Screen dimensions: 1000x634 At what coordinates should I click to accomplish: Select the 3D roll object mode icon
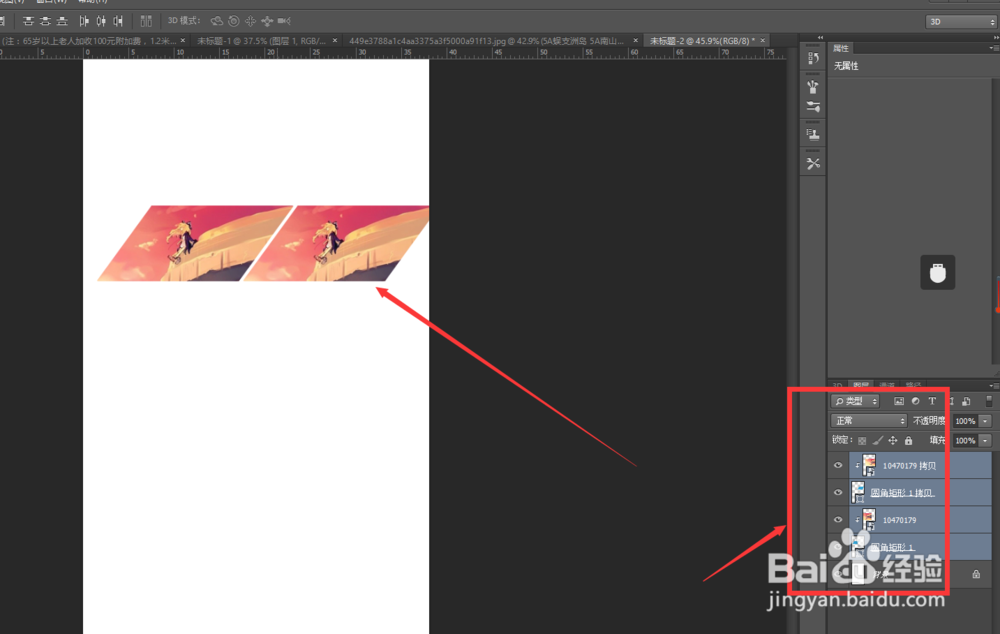coord(233,21)
